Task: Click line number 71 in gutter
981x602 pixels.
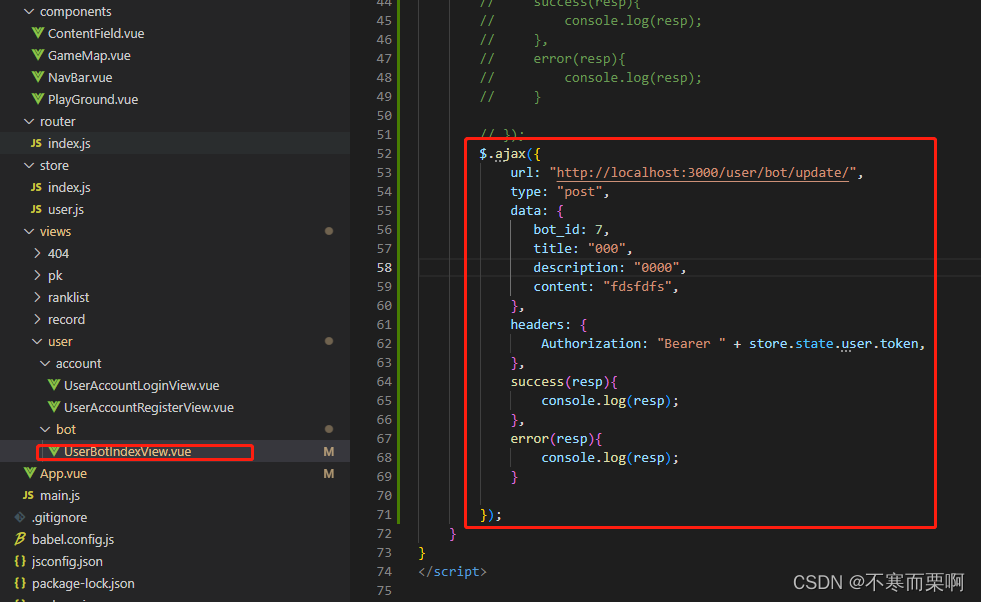Action: 384,514
